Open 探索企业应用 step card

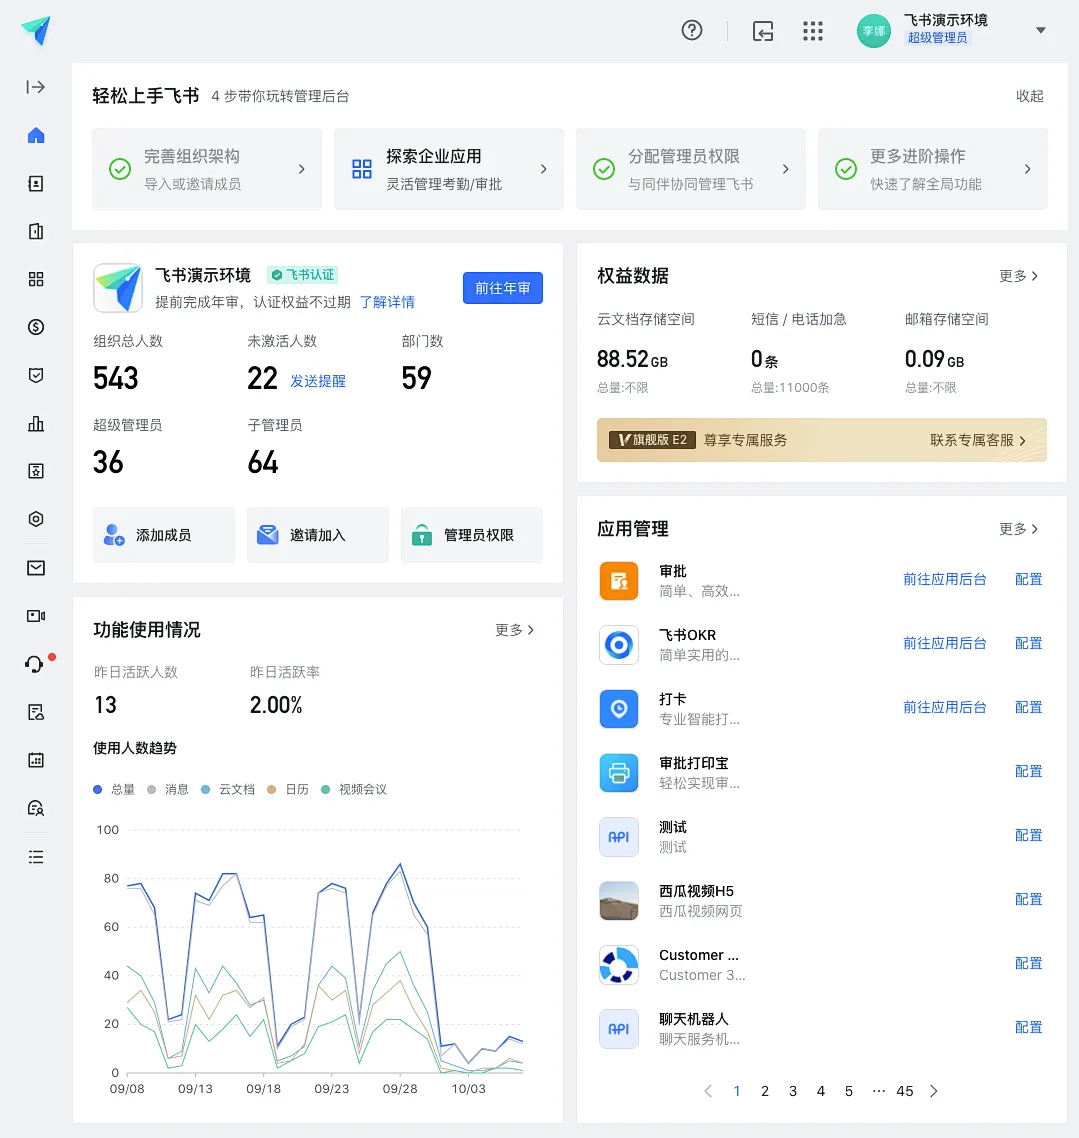pos(448,169)
